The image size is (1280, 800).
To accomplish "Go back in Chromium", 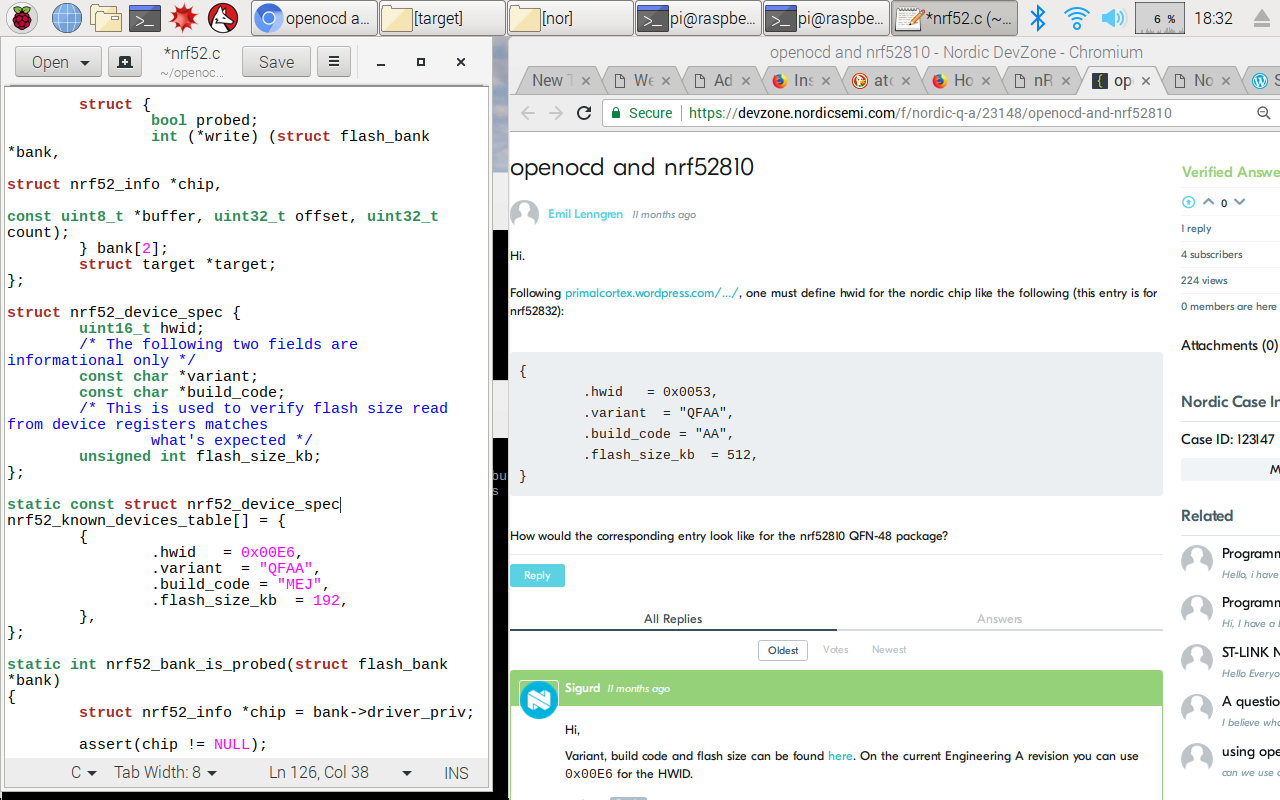I will pyautogui.click(x=528, y=113).
